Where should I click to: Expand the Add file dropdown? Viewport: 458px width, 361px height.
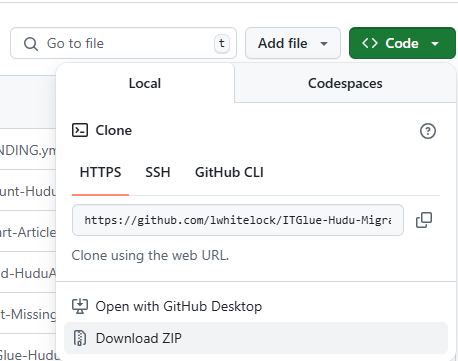coord(293,43)
